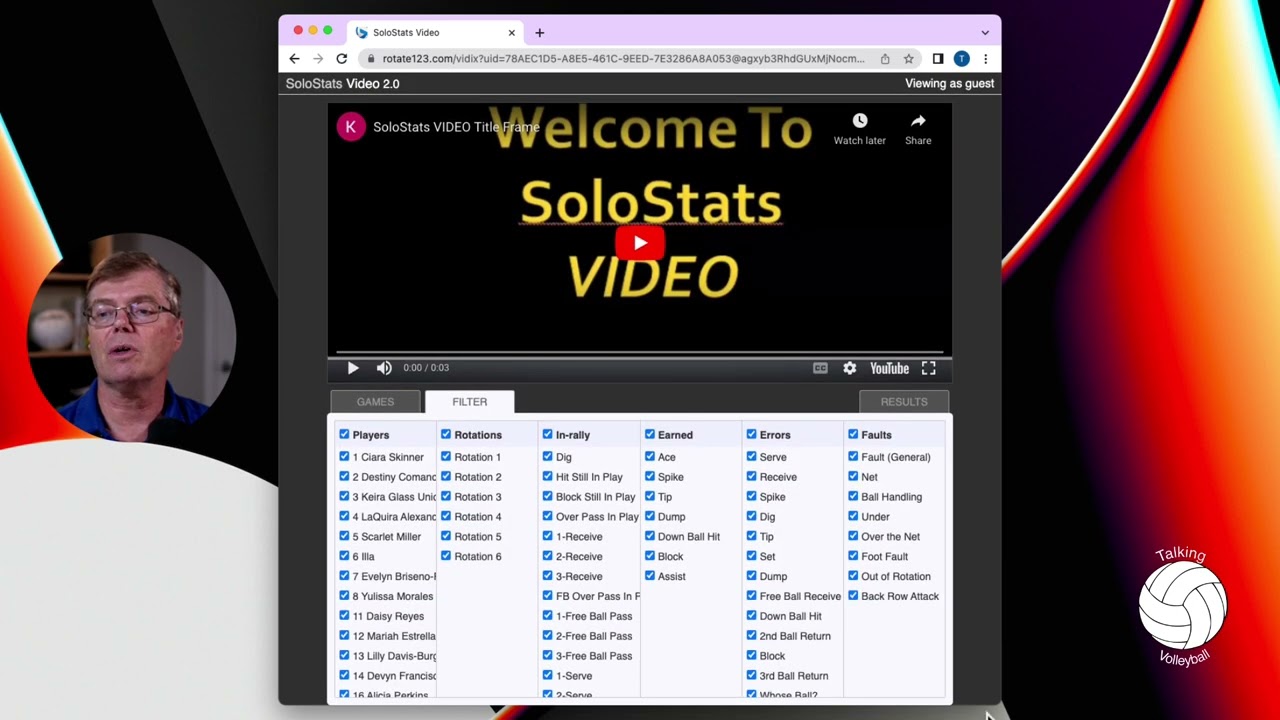Uncheck the Dig in-rally checkbox
1280x720 pixels.
(547, 456)
